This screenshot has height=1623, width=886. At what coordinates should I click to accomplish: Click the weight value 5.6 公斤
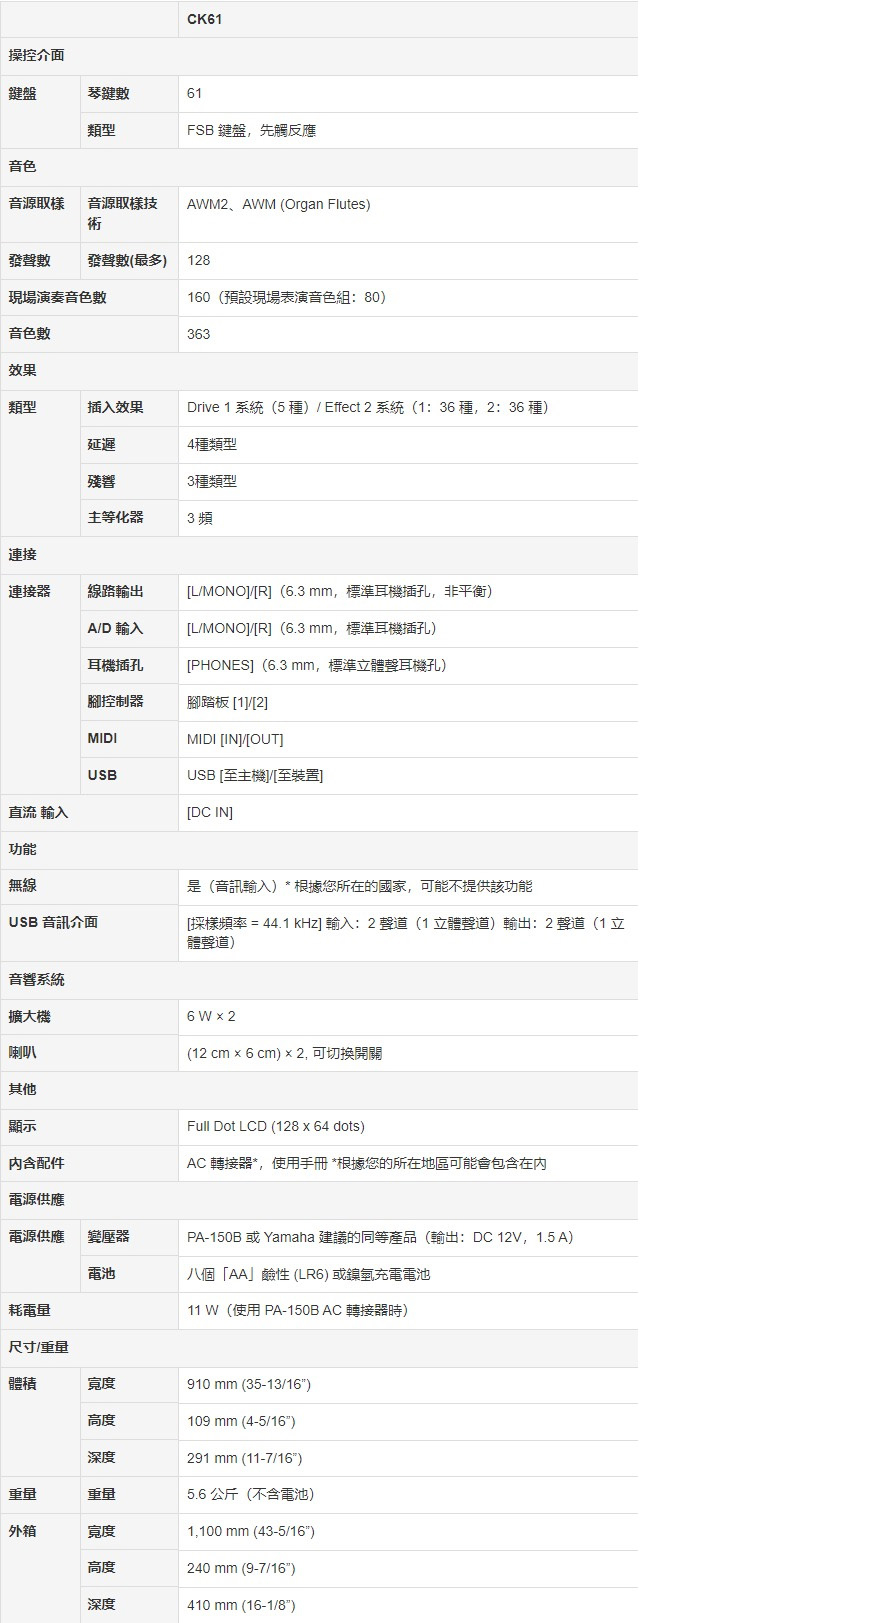coord(250,1494)
